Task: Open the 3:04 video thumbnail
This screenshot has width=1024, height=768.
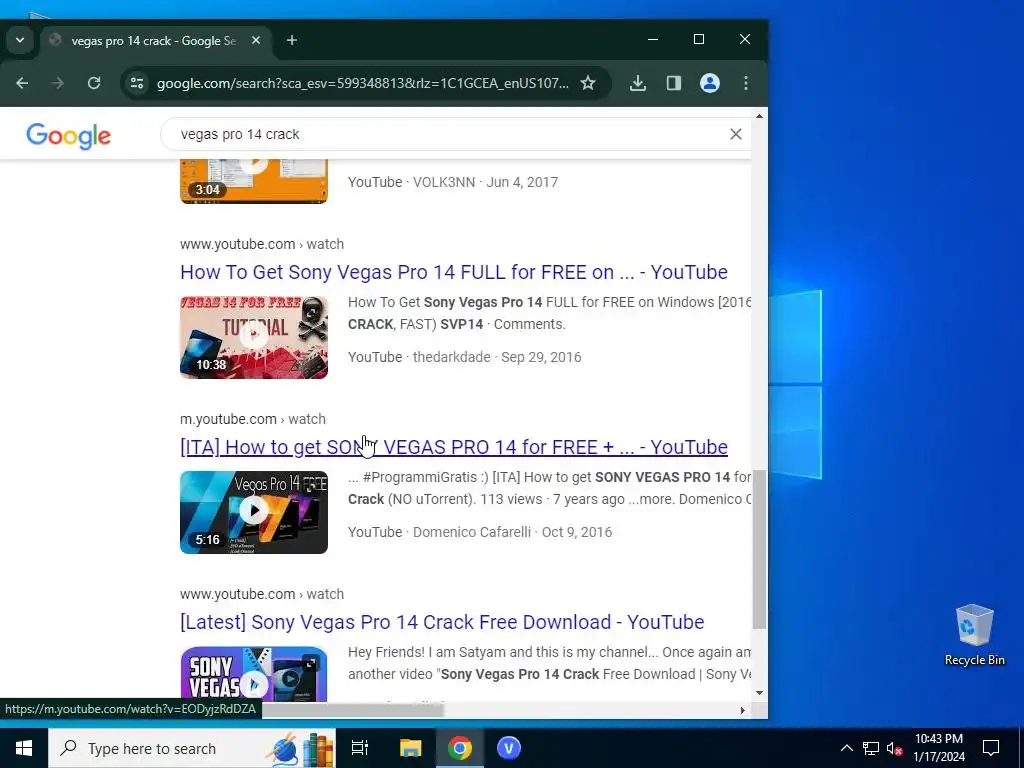Action: (254, 182)
